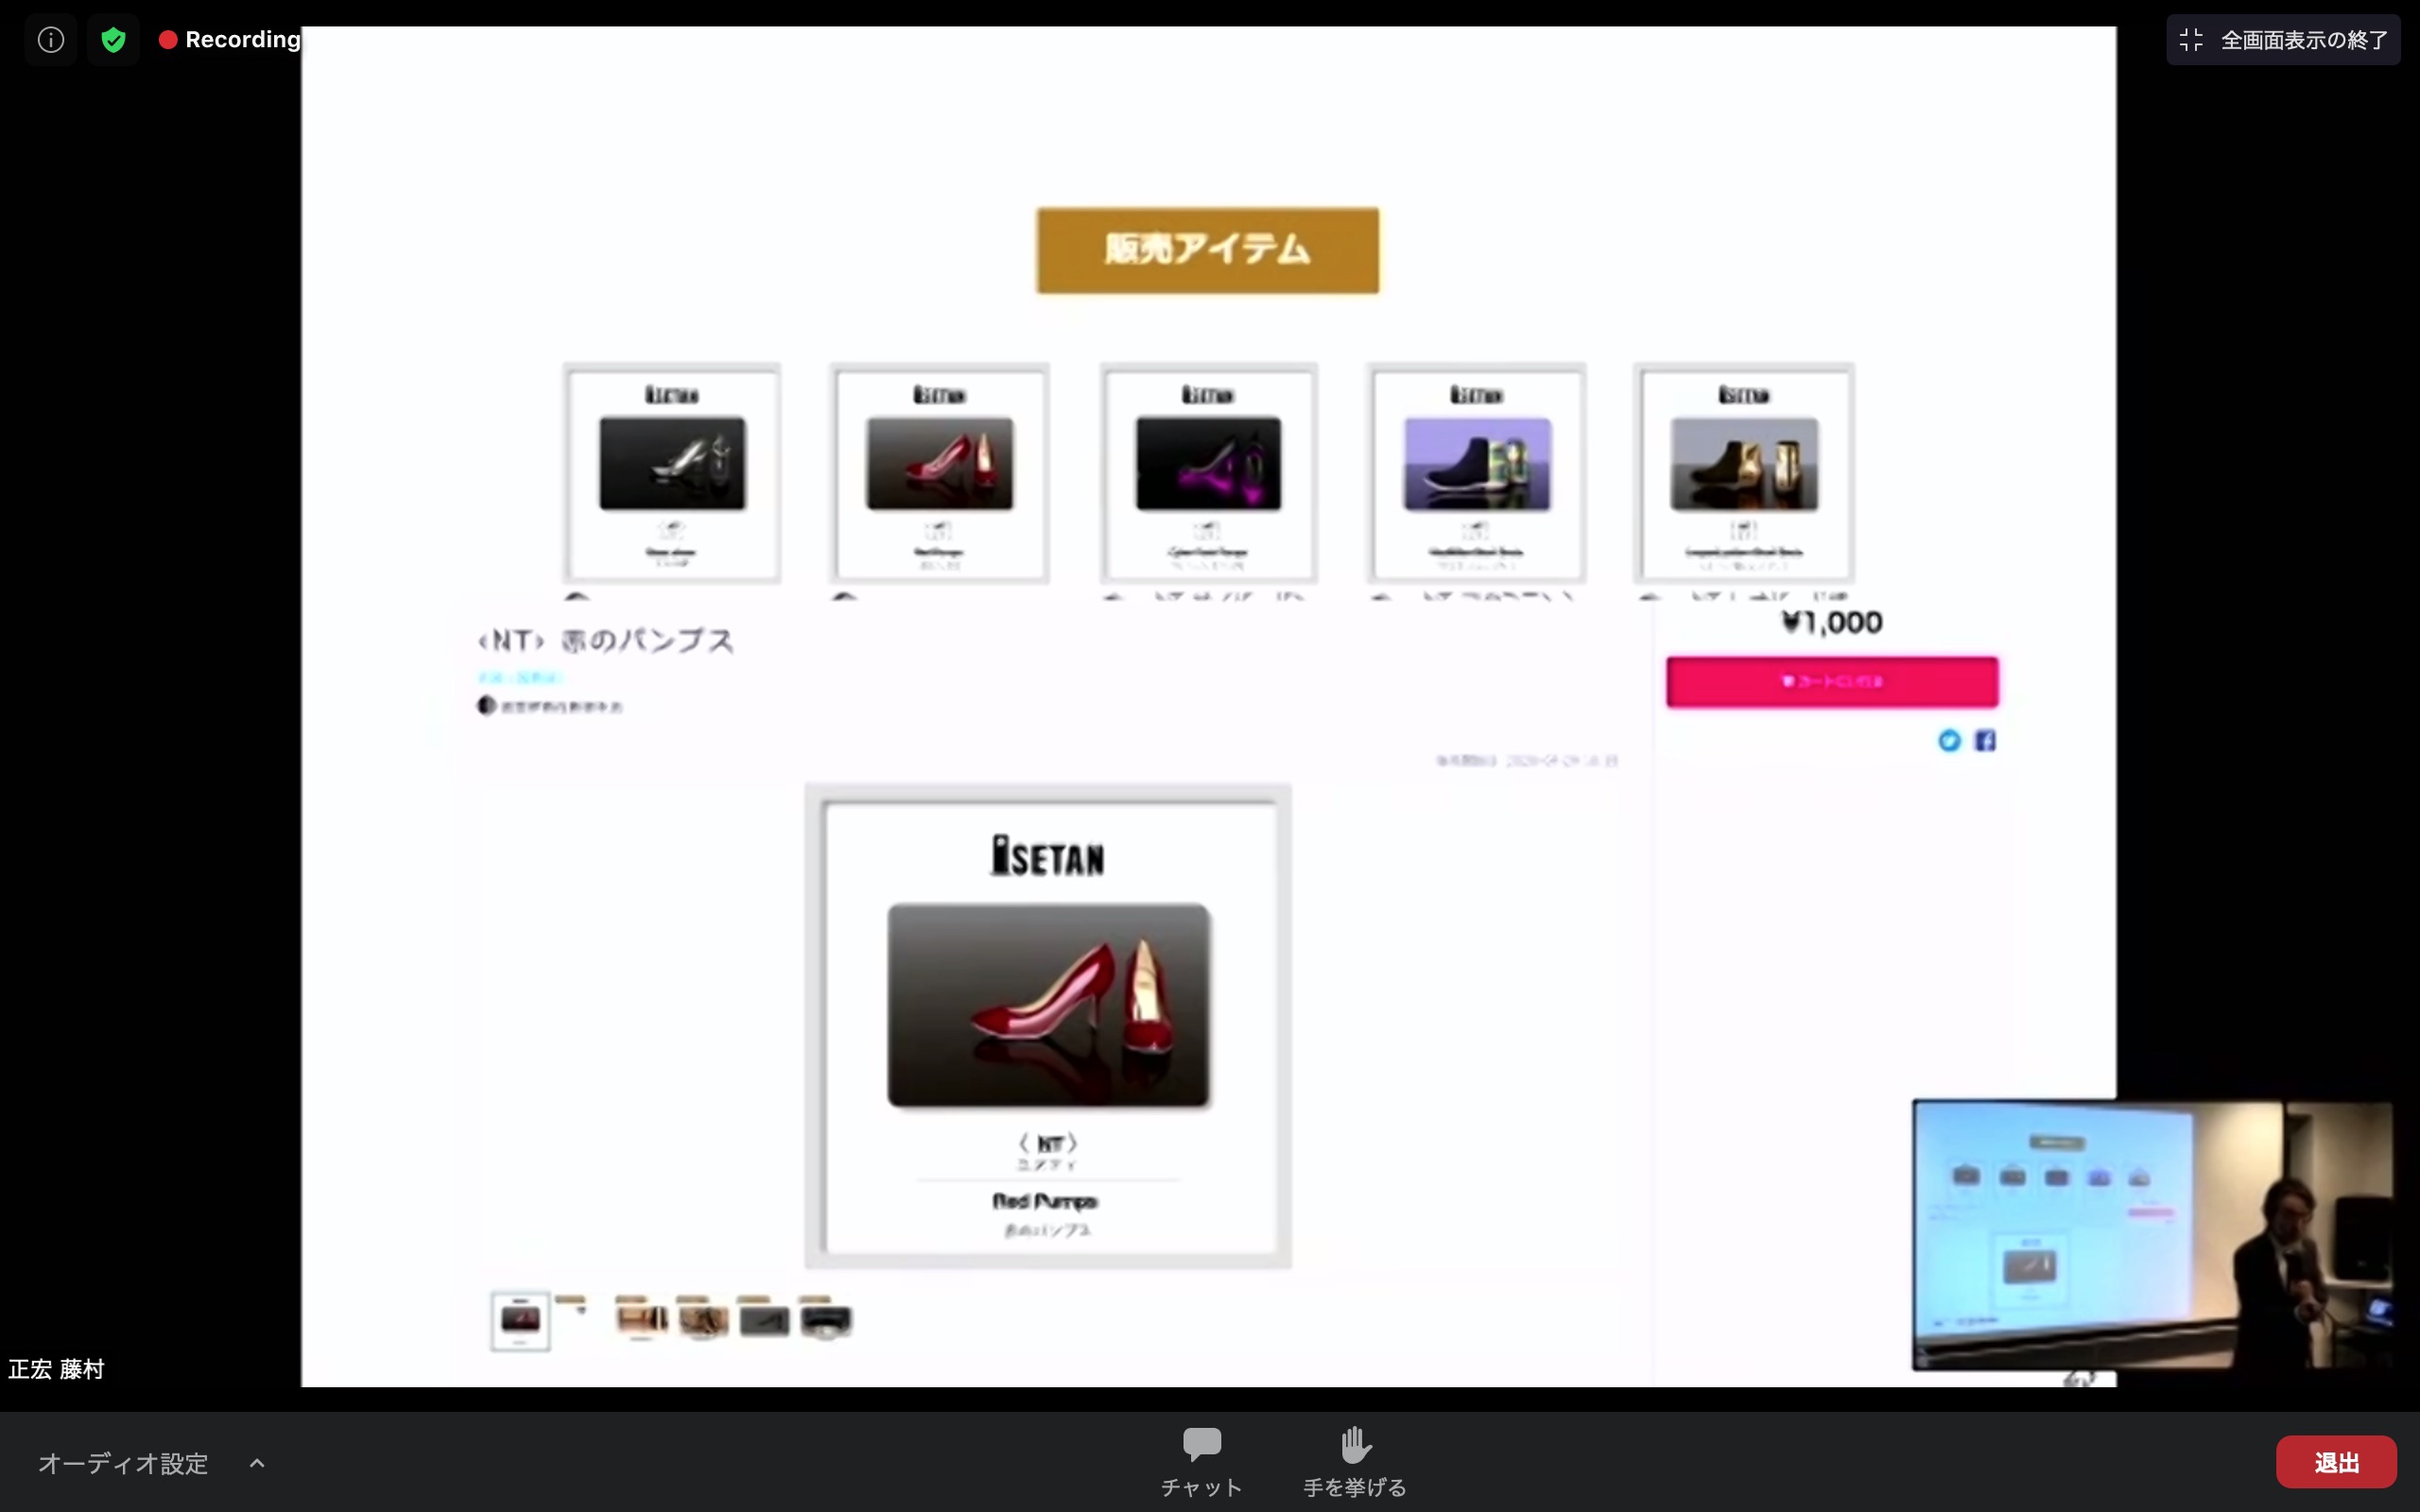The image size is (2420, 1512).
Task: Open the meeting info icon
Action: click(51, 40)
